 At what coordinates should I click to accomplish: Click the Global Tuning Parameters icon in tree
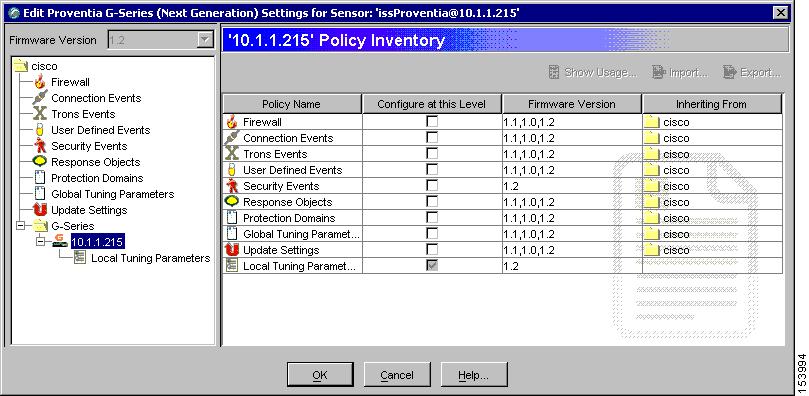[40, 194]
